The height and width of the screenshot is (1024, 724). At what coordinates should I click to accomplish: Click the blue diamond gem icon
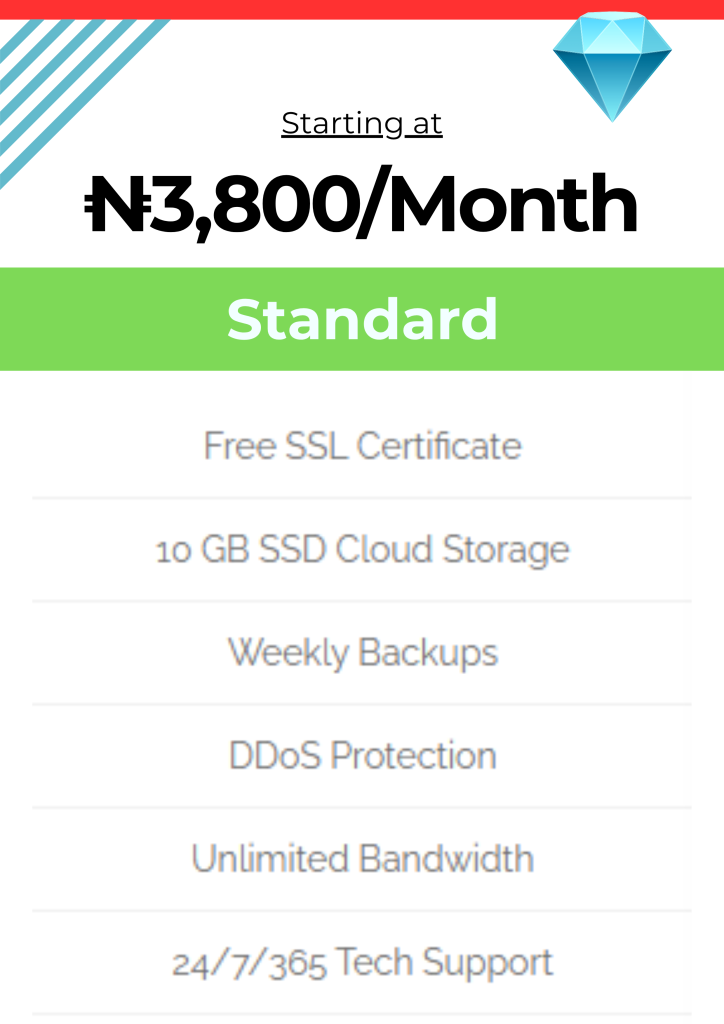click(x=612, y=65)
